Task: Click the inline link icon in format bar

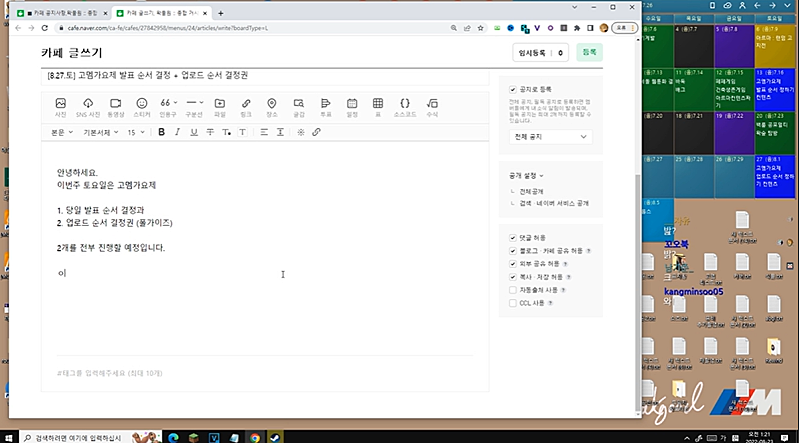Action: pos(316,132)
